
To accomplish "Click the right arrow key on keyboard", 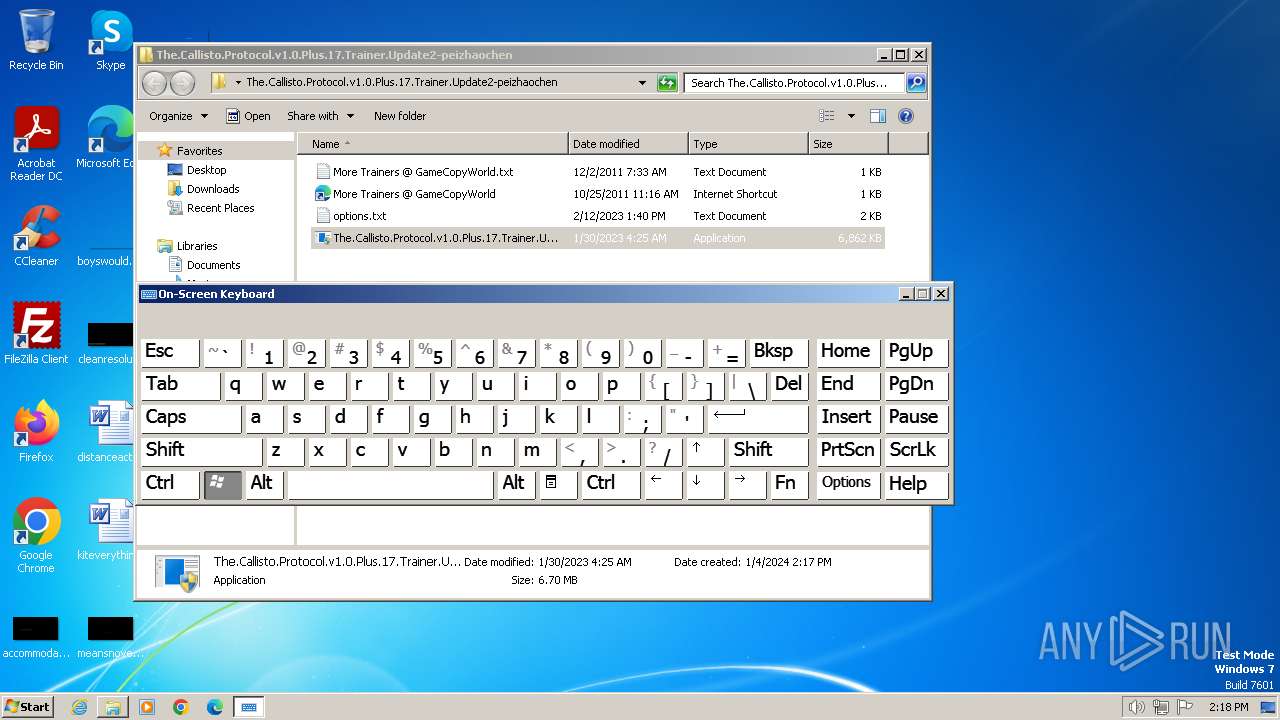I will point(747,484).
